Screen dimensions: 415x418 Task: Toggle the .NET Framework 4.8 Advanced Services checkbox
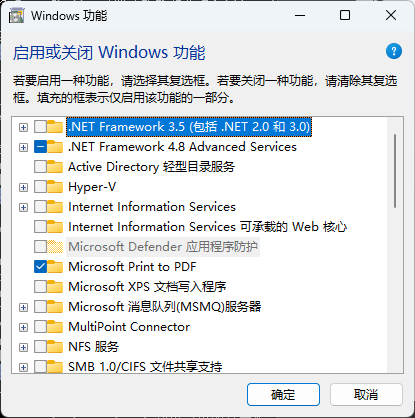pyautogui.click(x=40, y=147)
